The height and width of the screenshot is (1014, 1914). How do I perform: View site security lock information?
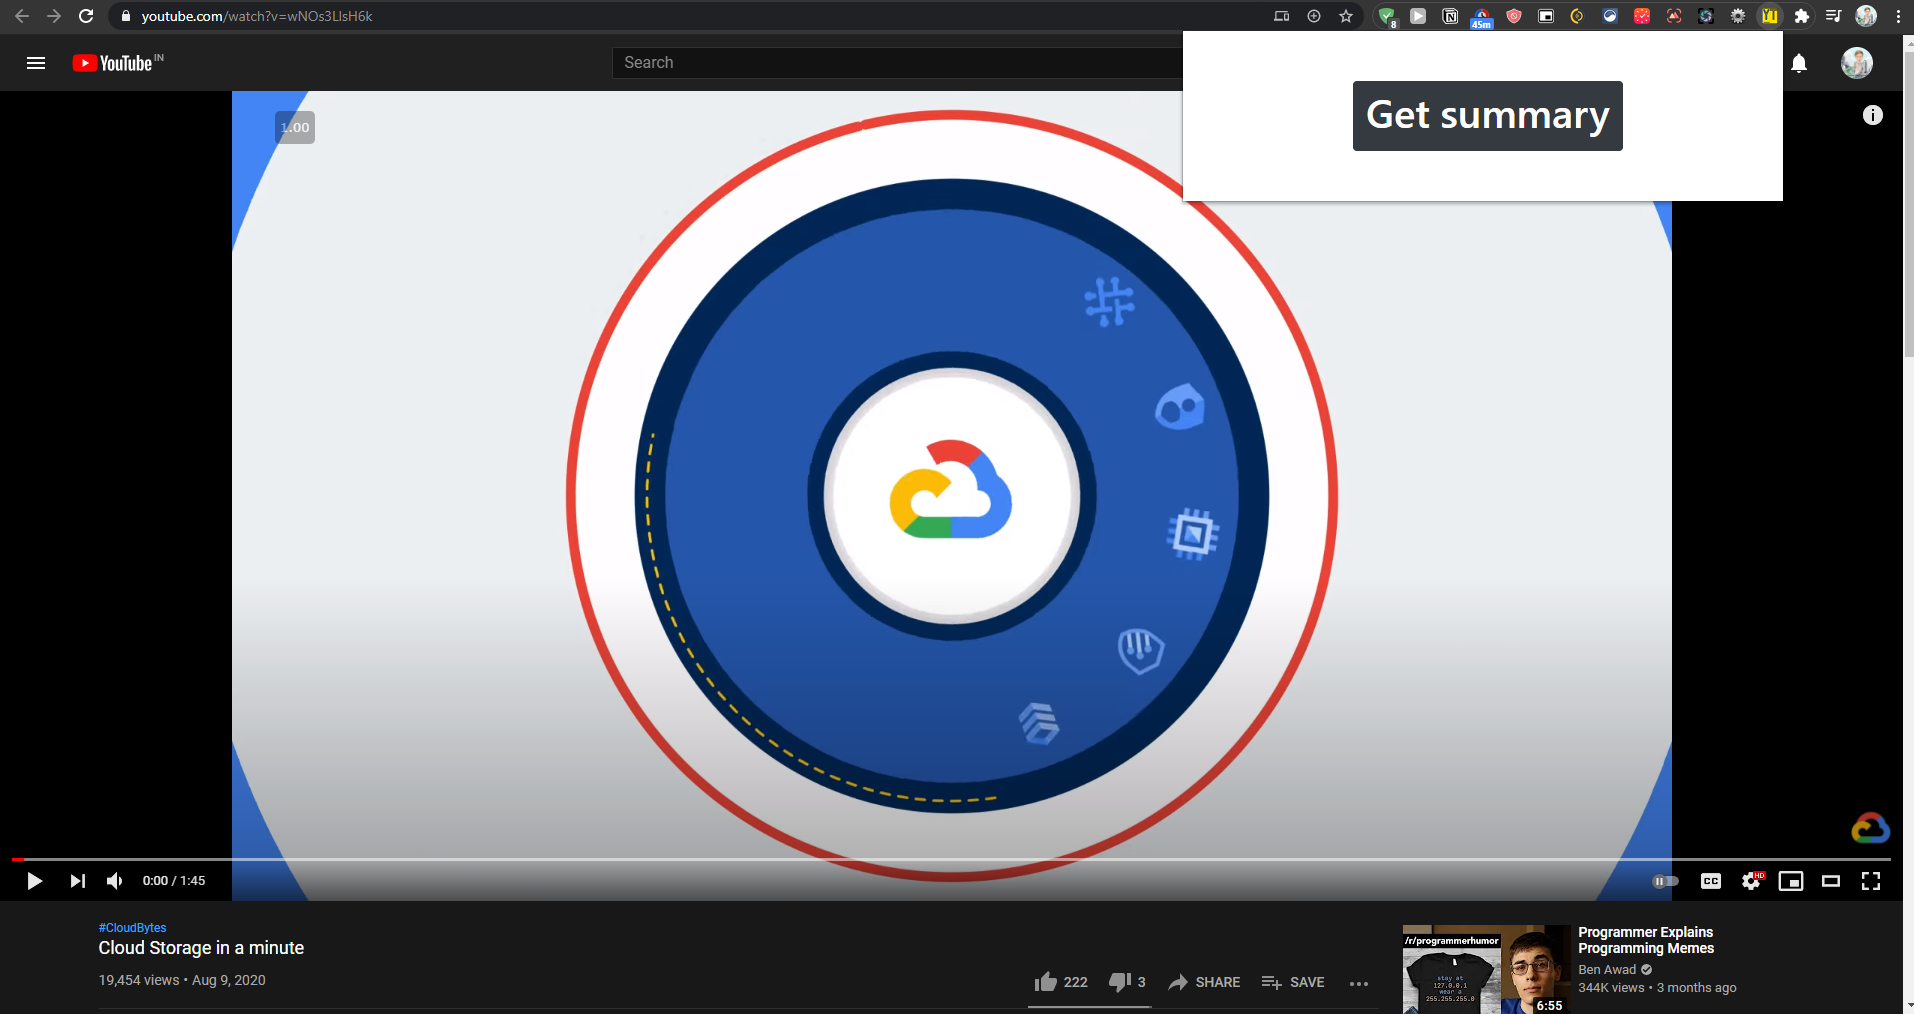125,16
